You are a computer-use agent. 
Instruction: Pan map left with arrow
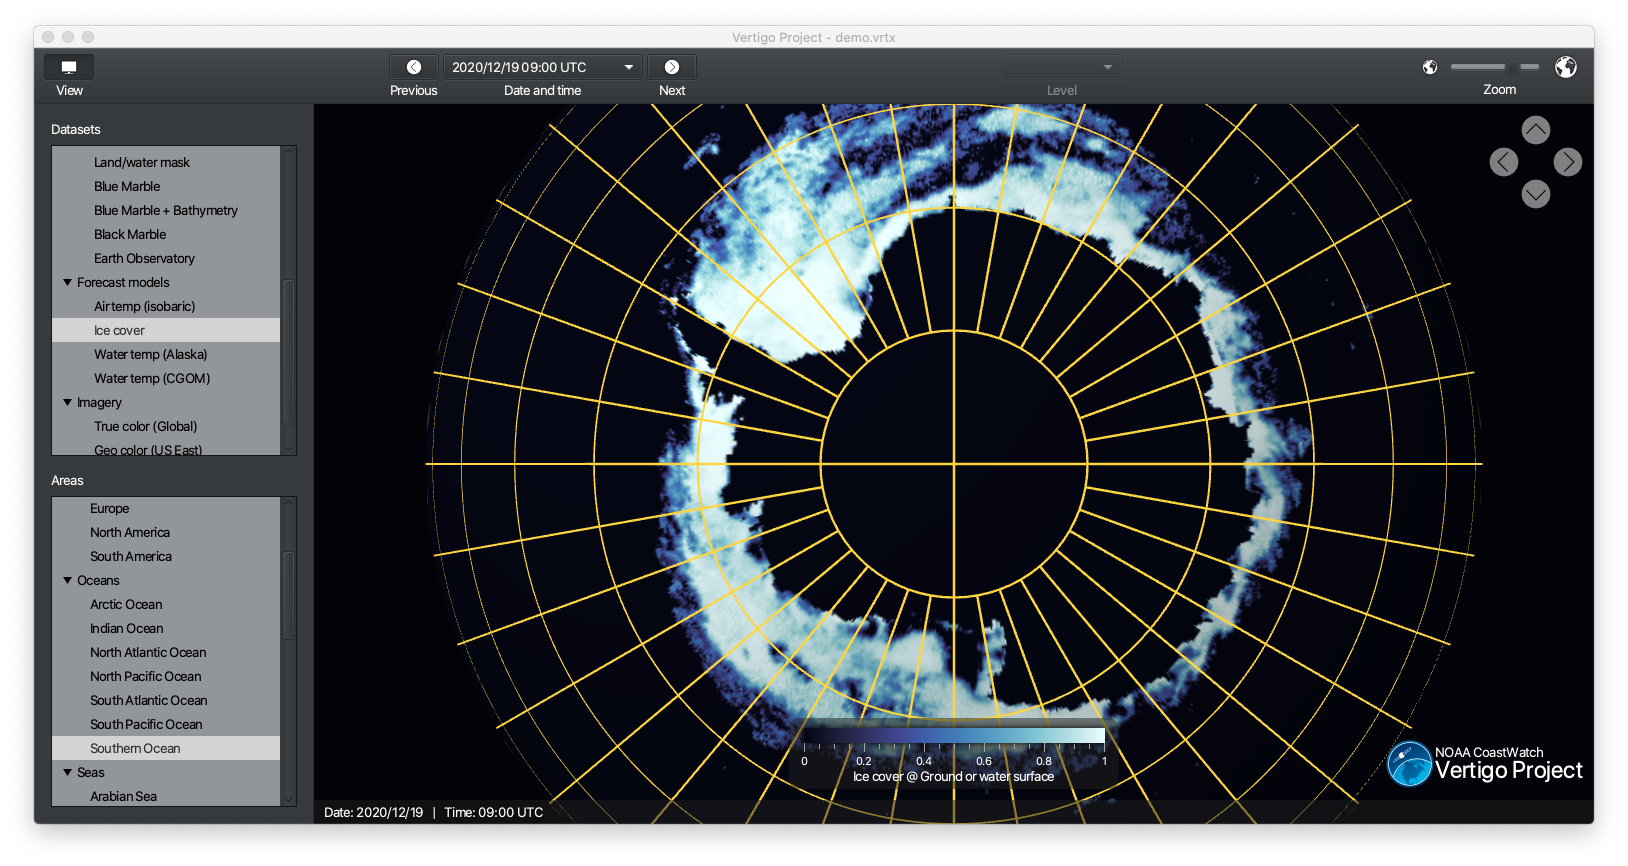coord(1504,162)
